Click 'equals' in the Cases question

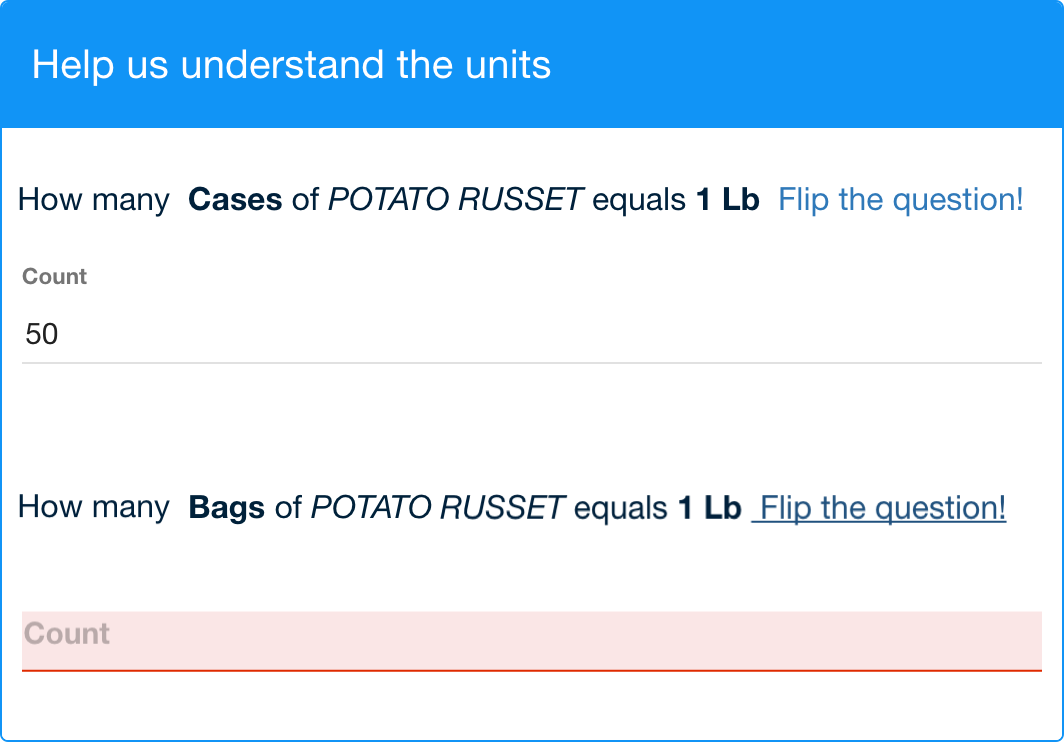(x=638, y=200)
